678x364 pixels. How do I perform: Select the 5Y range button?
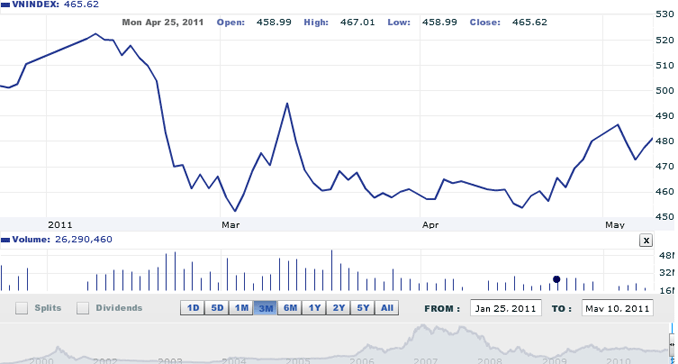(363, 308)
